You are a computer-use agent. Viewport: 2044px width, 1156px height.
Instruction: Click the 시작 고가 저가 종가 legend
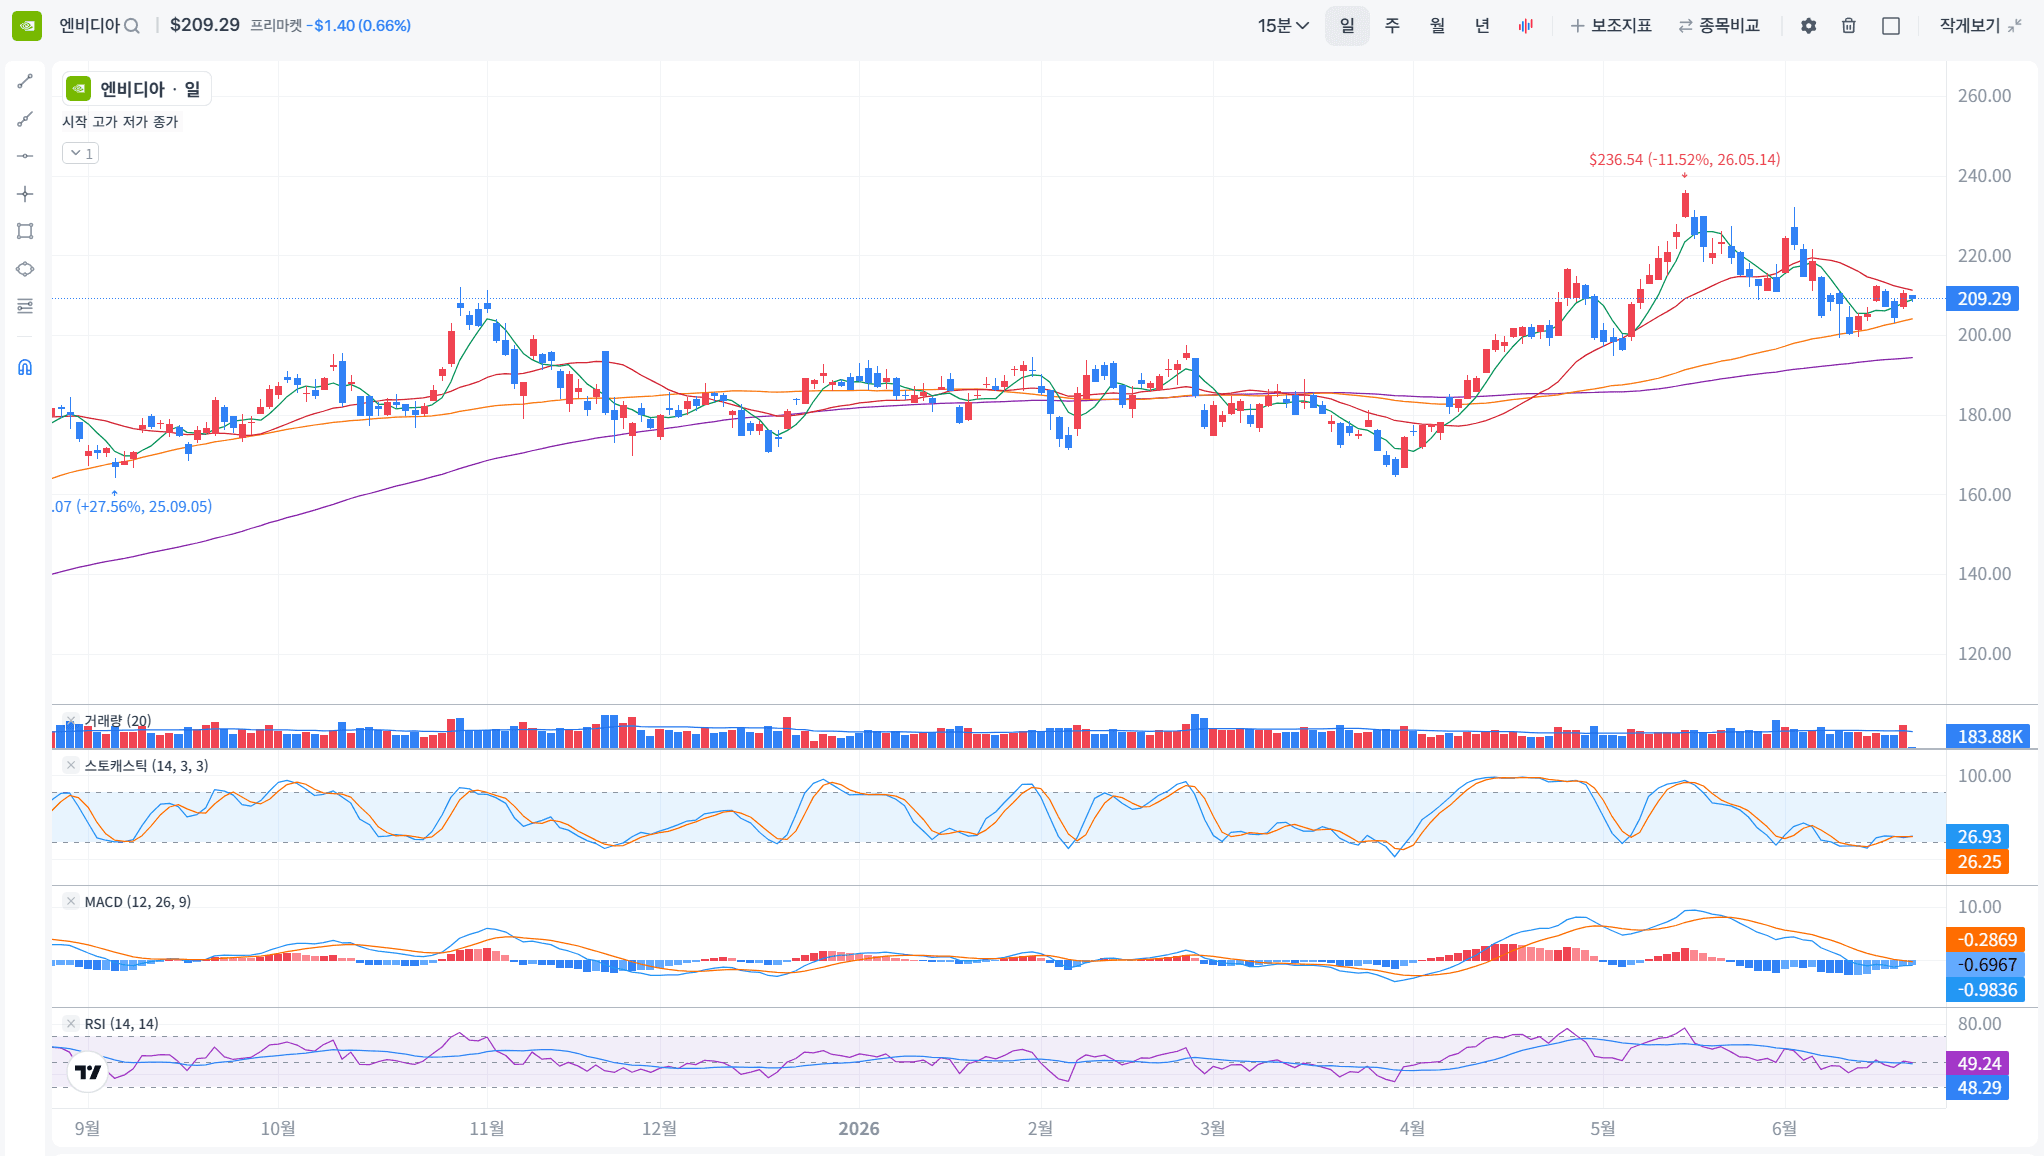click(x=120, y=121)
